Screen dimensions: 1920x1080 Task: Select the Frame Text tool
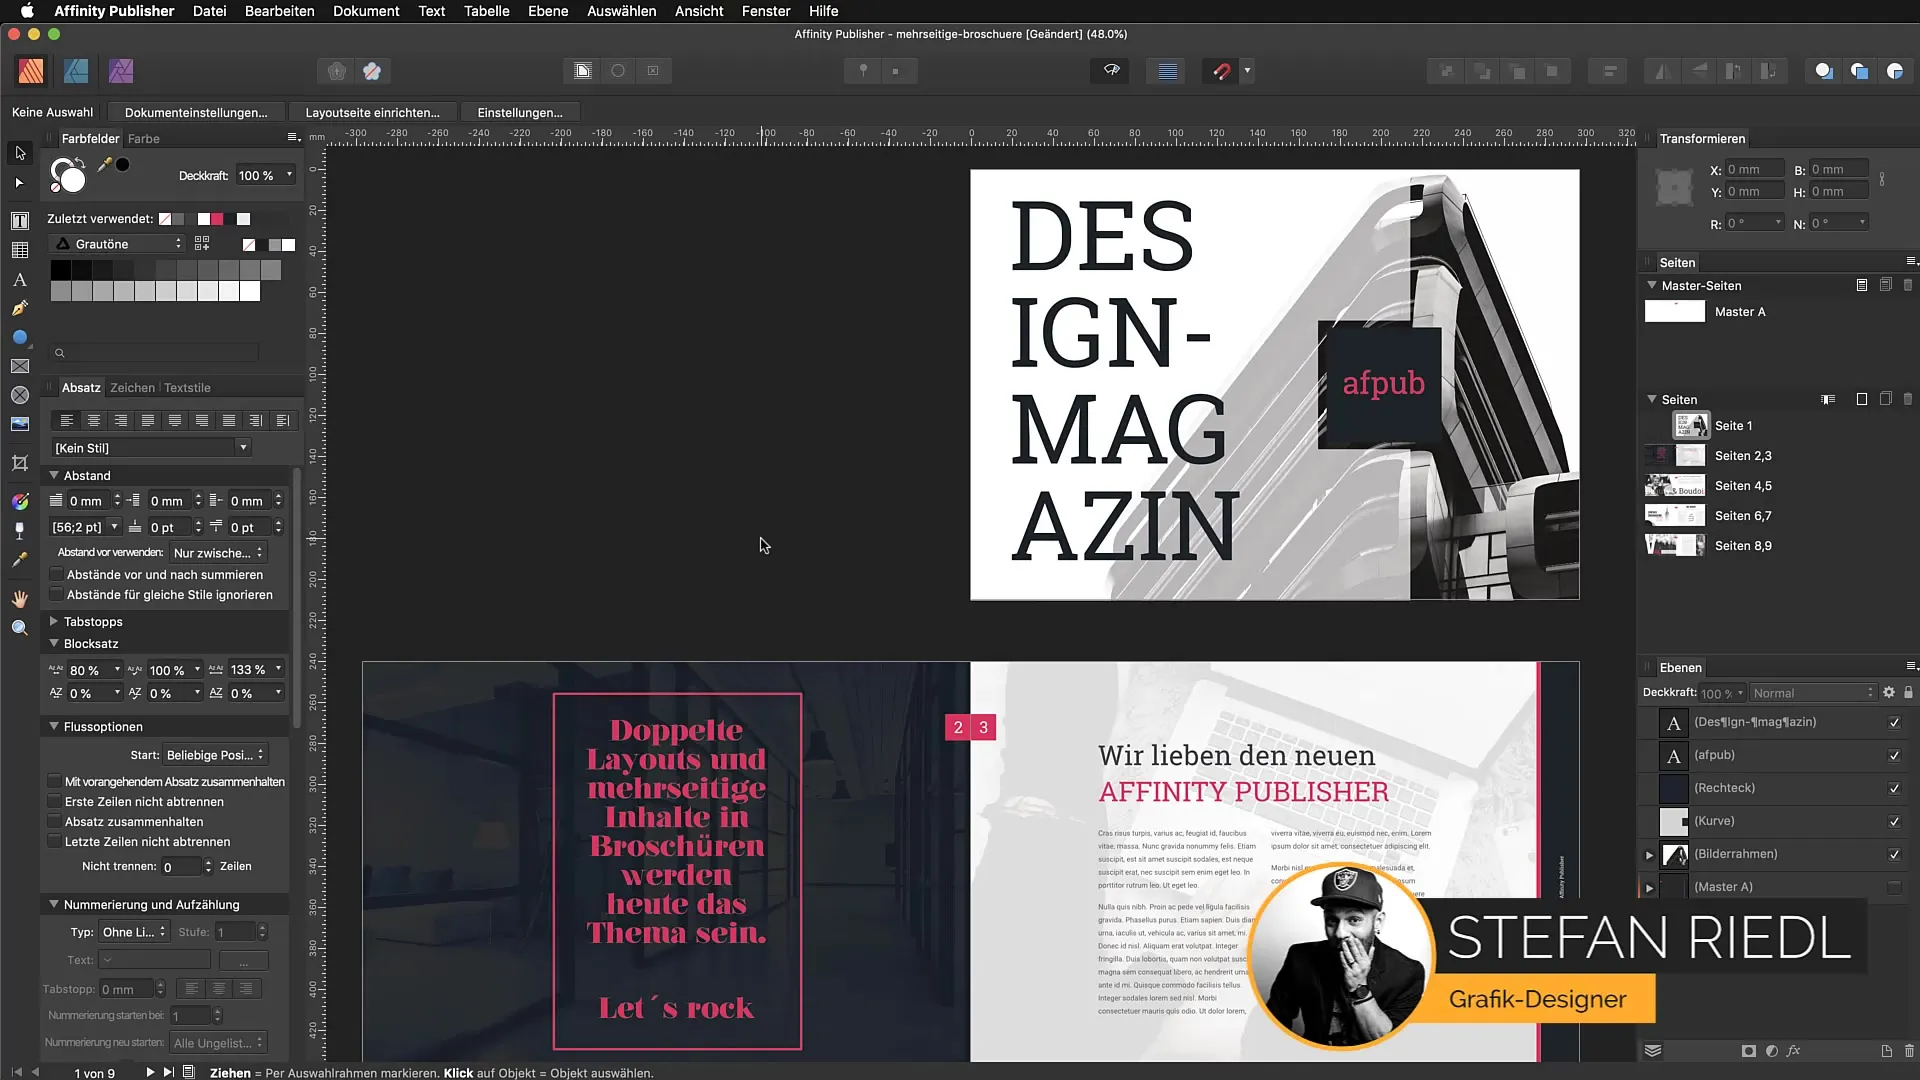[19, 220]
